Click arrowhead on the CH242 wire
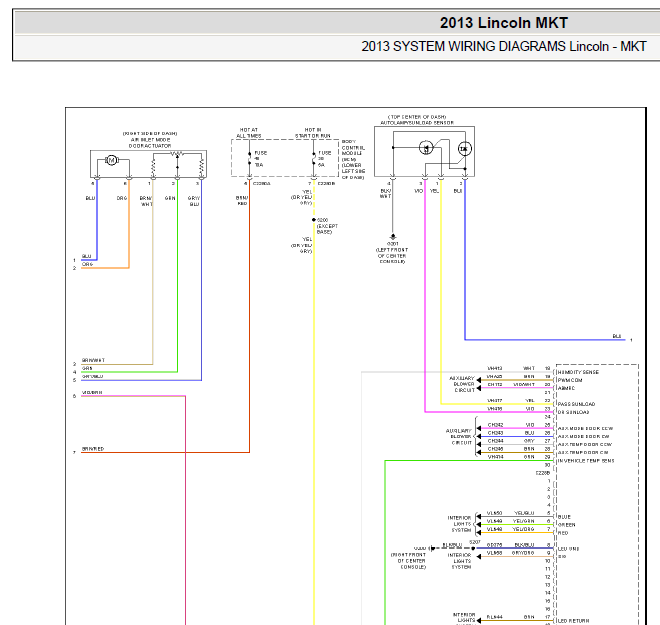 click(479, 429)
